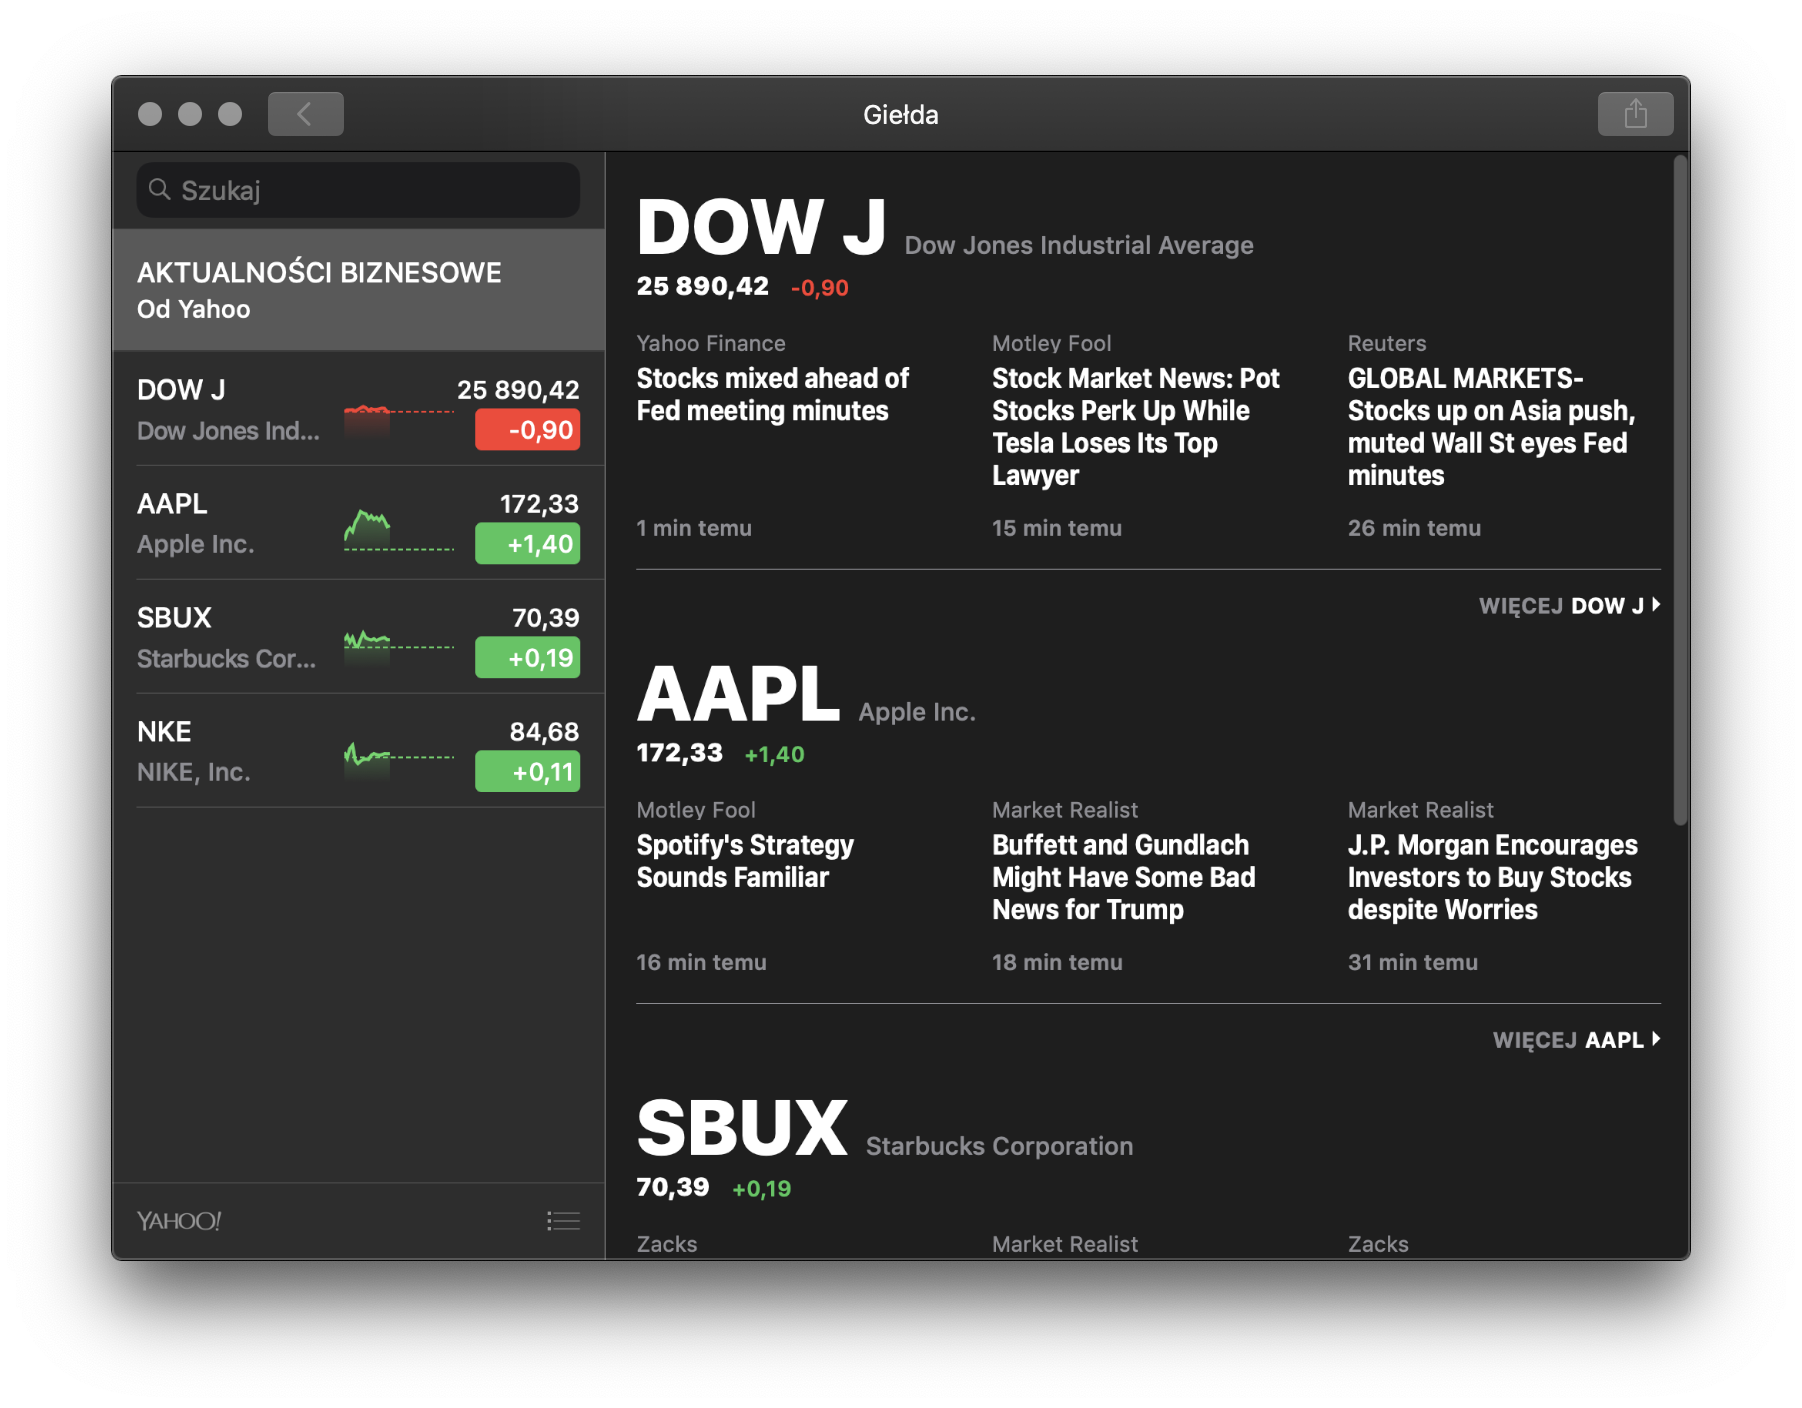Open 'Stocks mixed ahead of Fed meeting minutes' article
1802x1408 pixels.
tap(773, 395)
